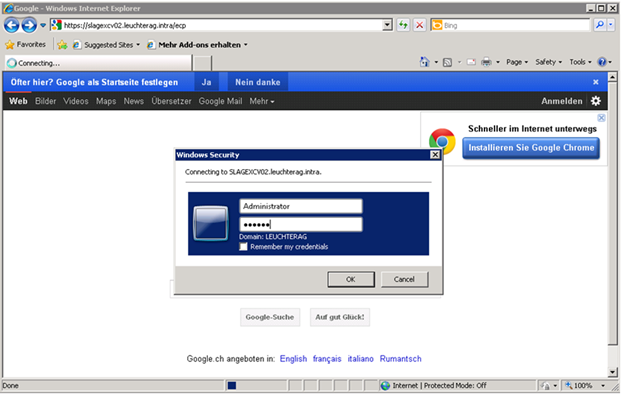The height and width of the screenshot is (394, 621).
Task: Open Google Mail in navigation bar
Action: 220,101
